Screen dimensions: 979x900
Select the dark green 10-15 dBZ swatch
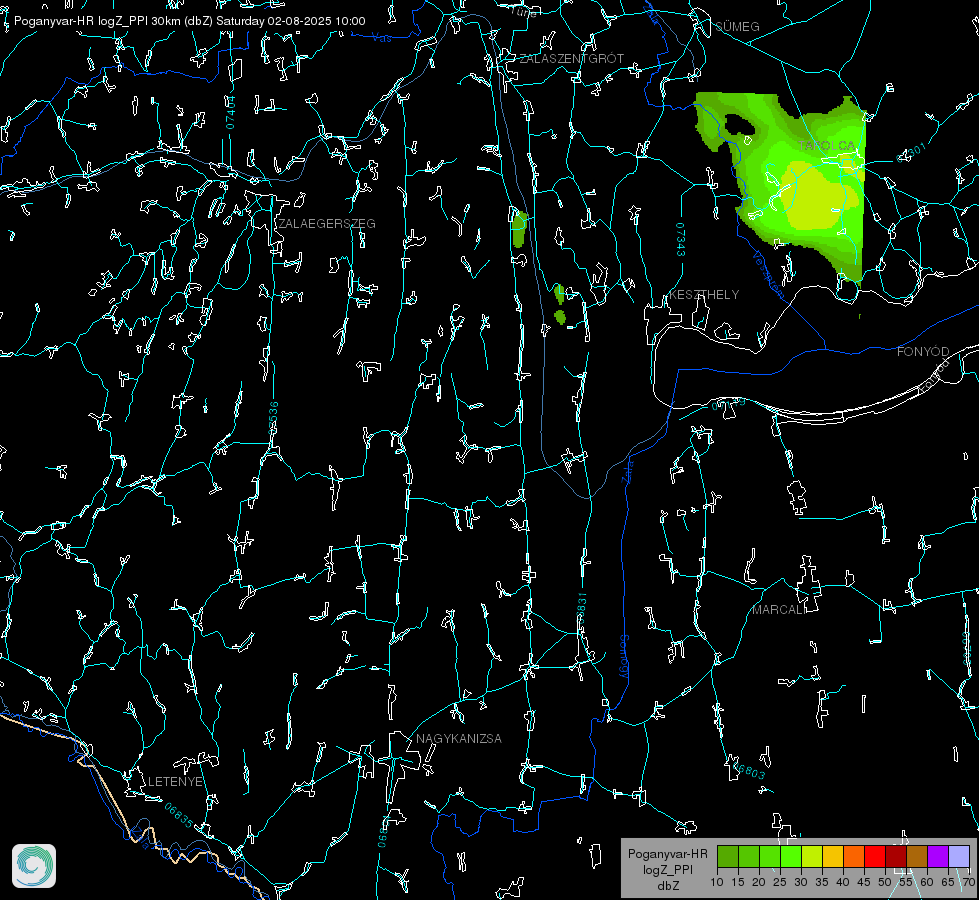coord(728,856)
